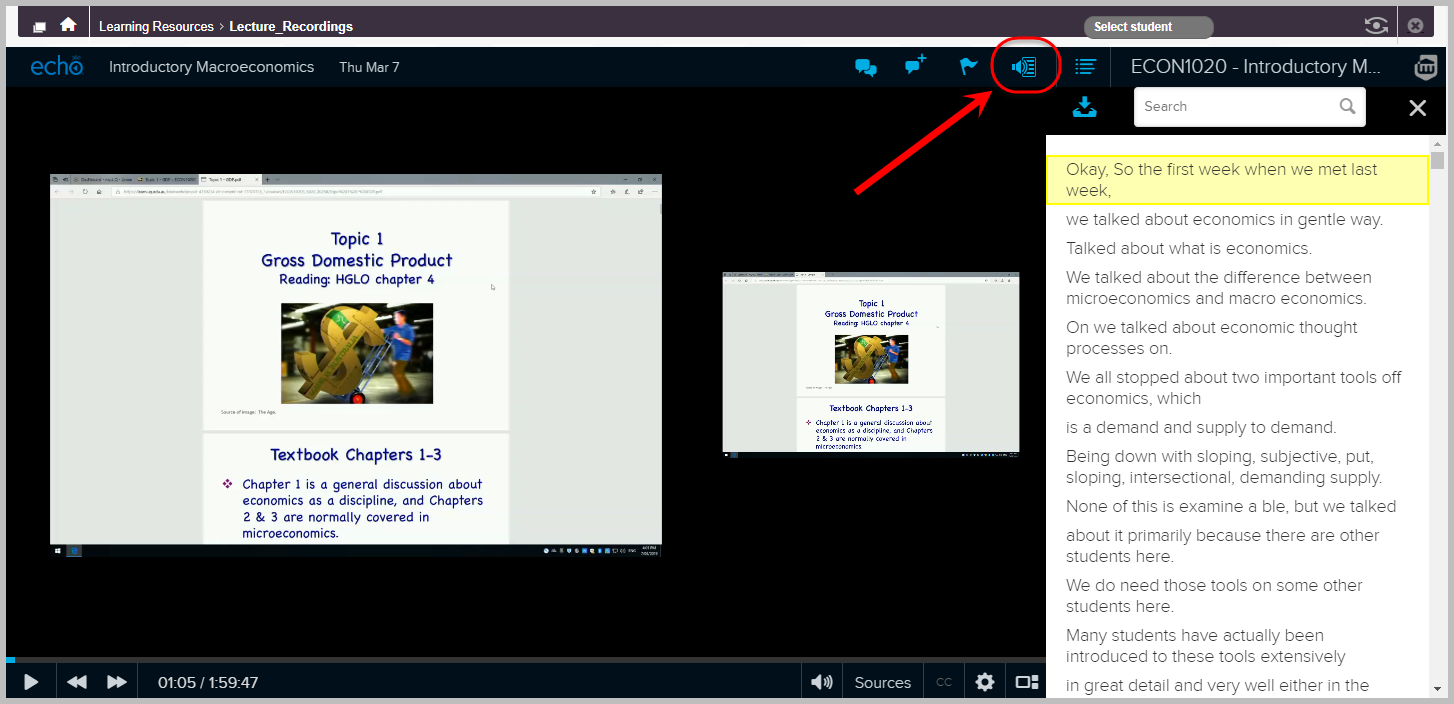Open the discussions chat icon
The image size is (1454, 704).
865,66
